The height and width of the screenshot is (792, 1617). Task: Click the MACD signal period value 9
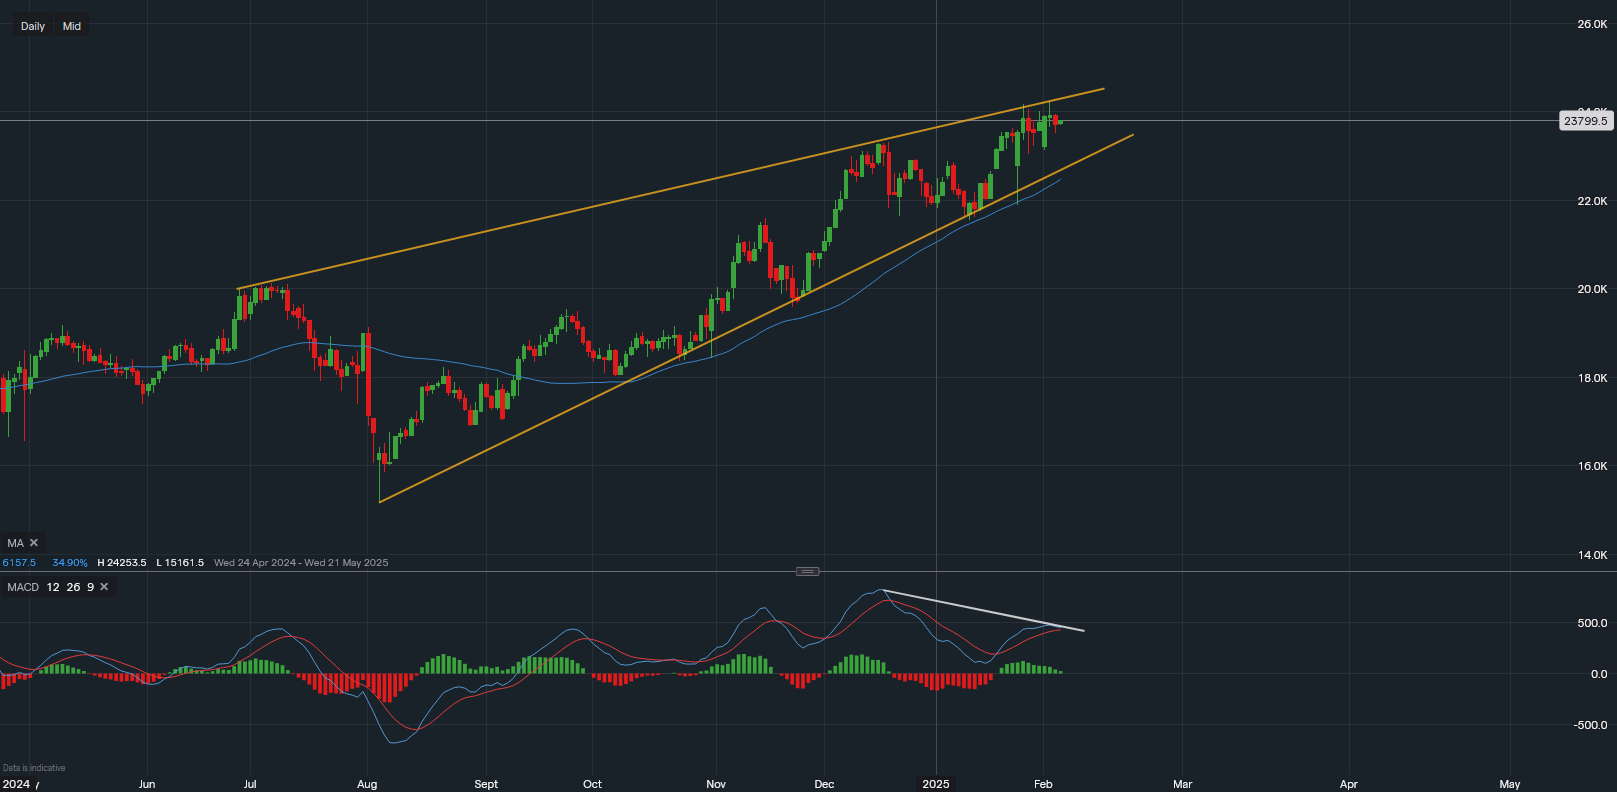90,587
